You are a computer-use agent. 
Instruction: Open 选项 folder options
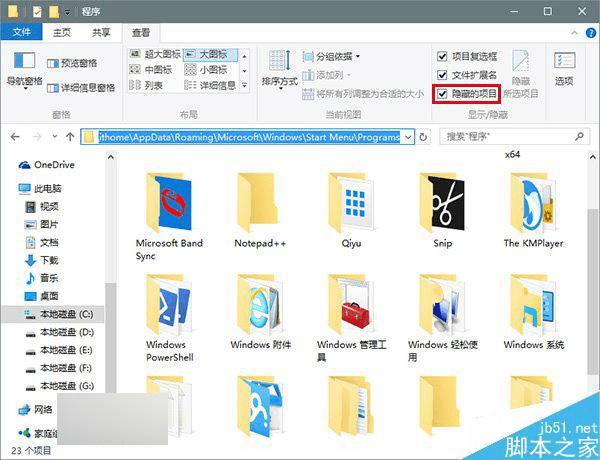point(564,69)
